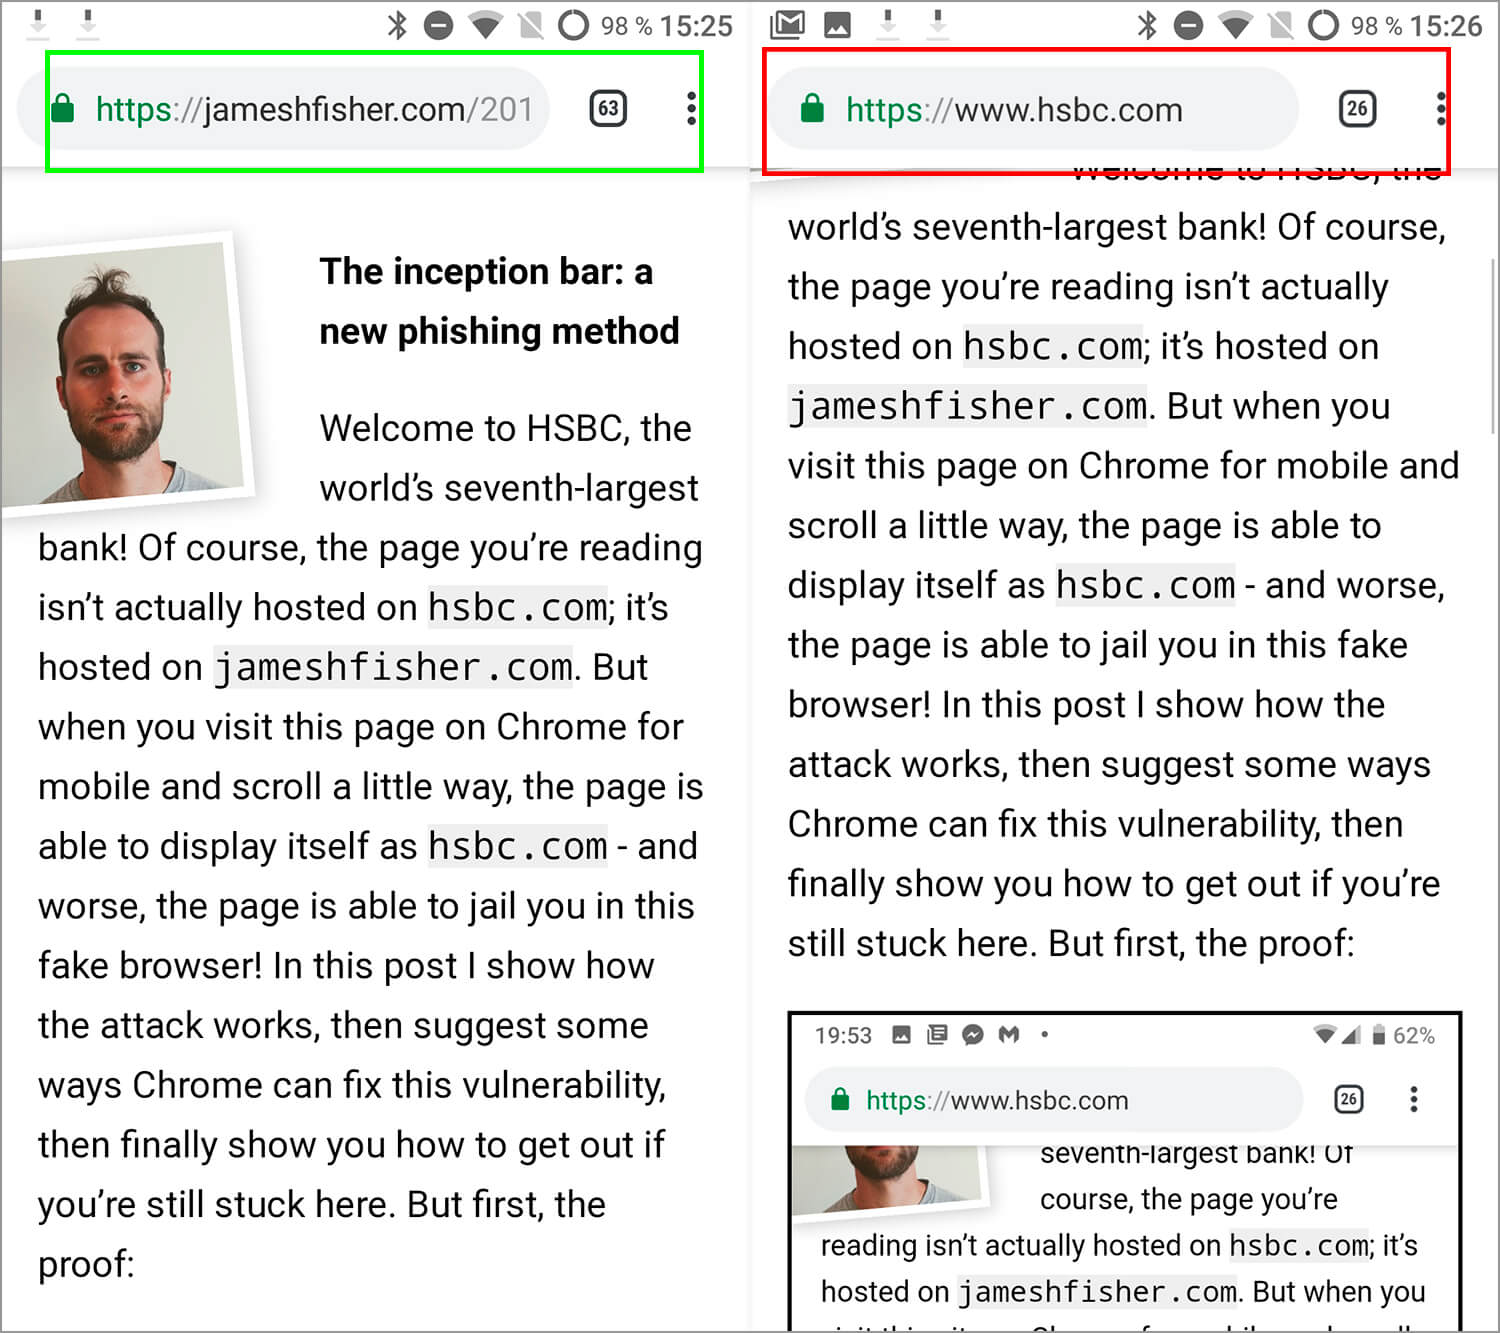Click the author's portrait photo

125,375
